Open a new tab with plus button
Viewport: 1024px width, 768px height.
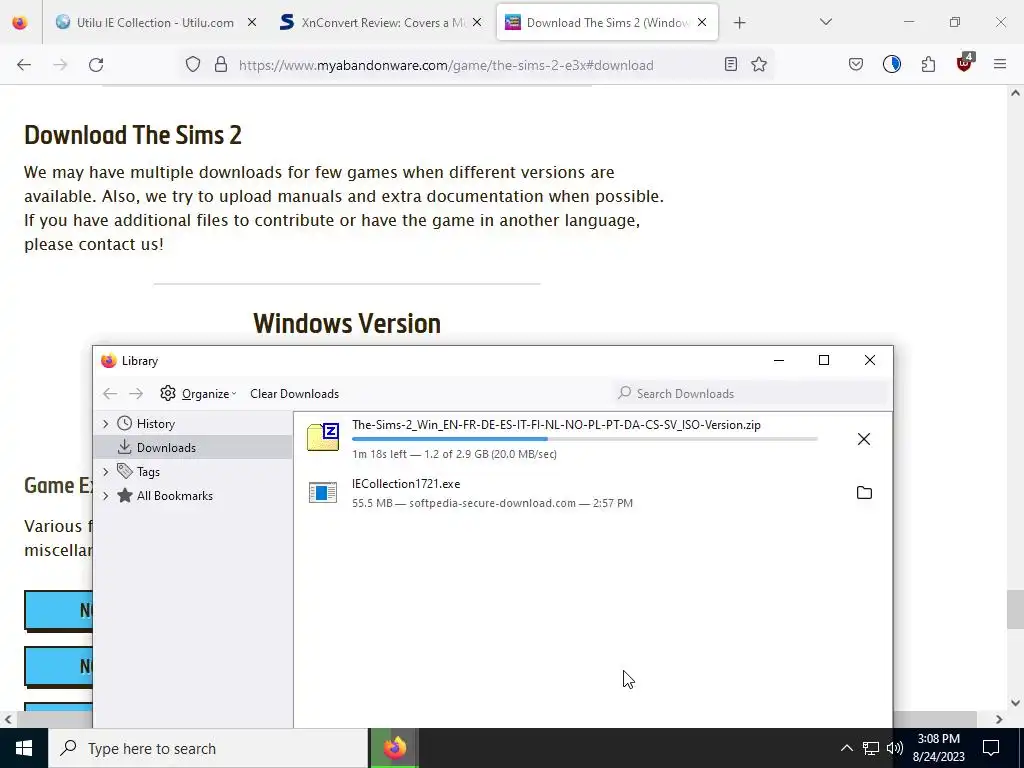[739, 23]
